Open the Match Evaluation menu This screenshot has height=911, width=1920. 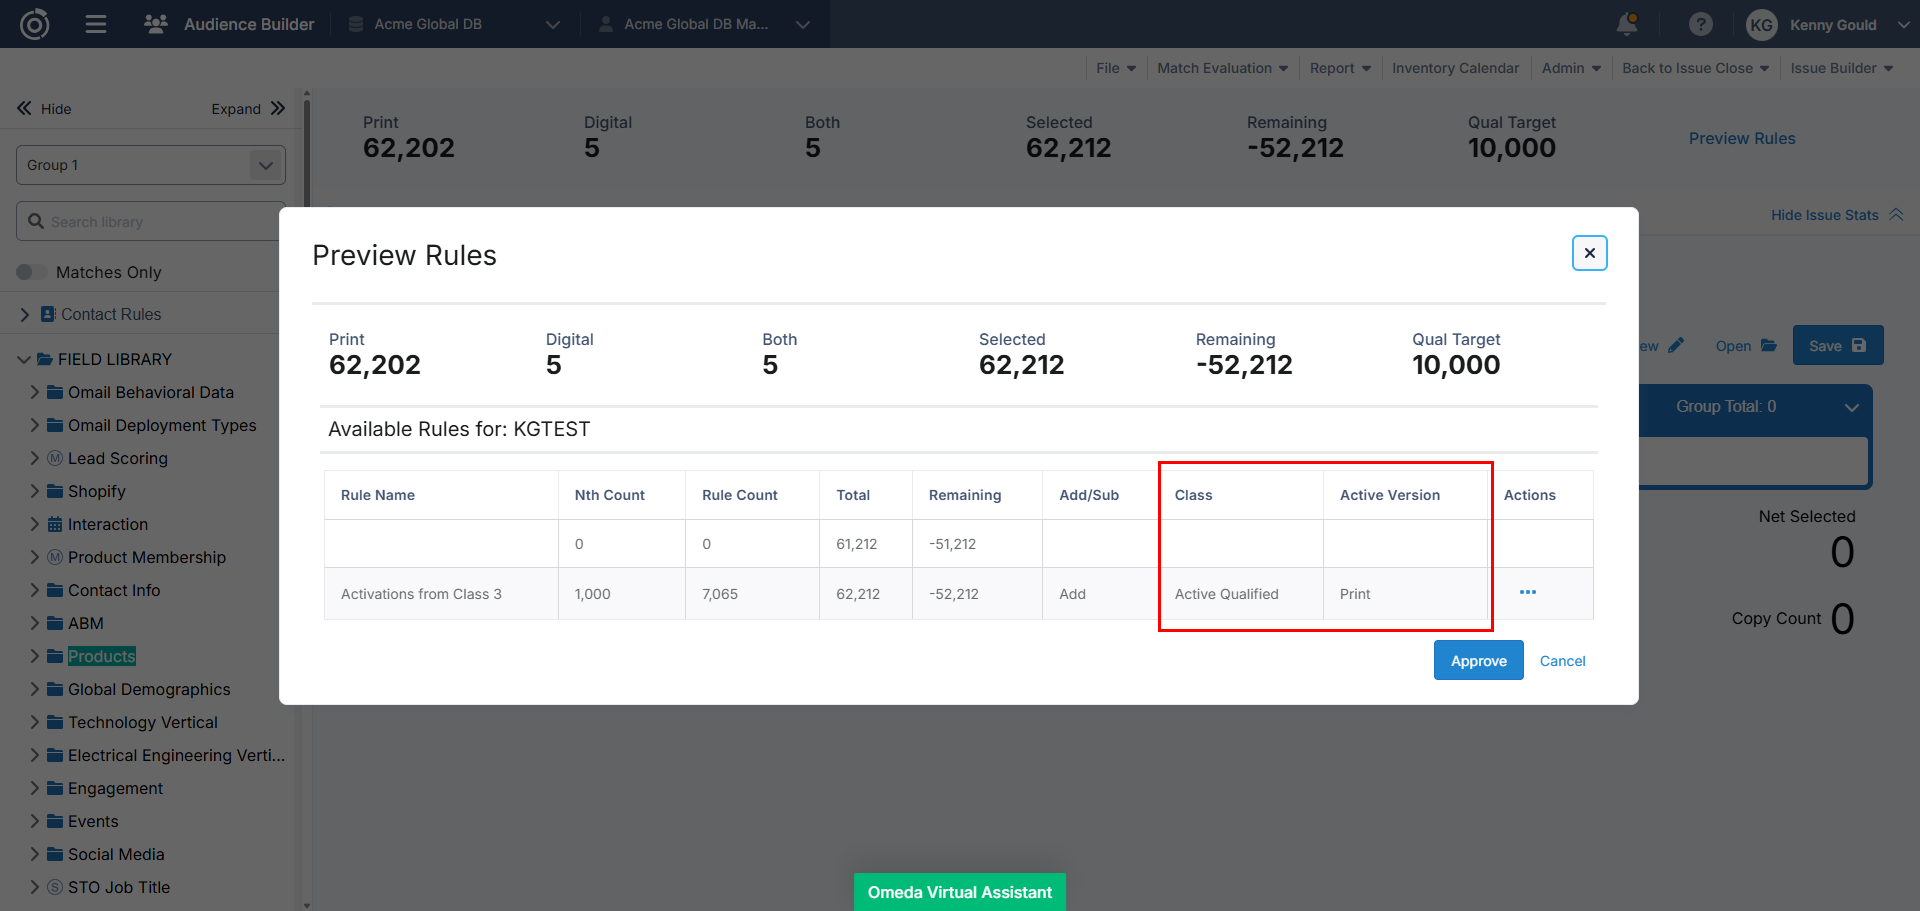[x=1222, y=68]
